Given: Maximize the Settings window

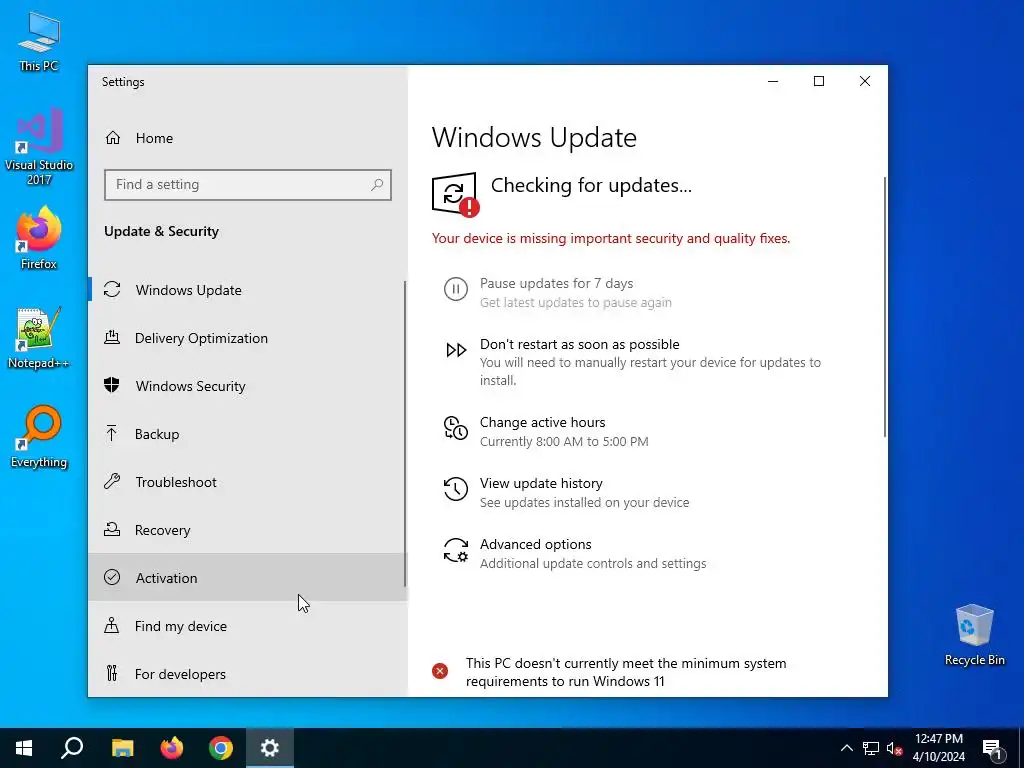Looking at the screenshot, I should [819, 81].
